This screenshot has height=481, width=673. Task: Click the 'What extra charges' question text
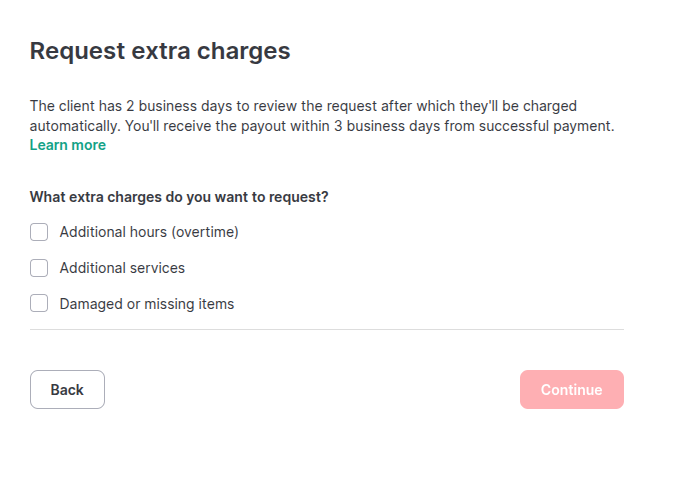179,197
